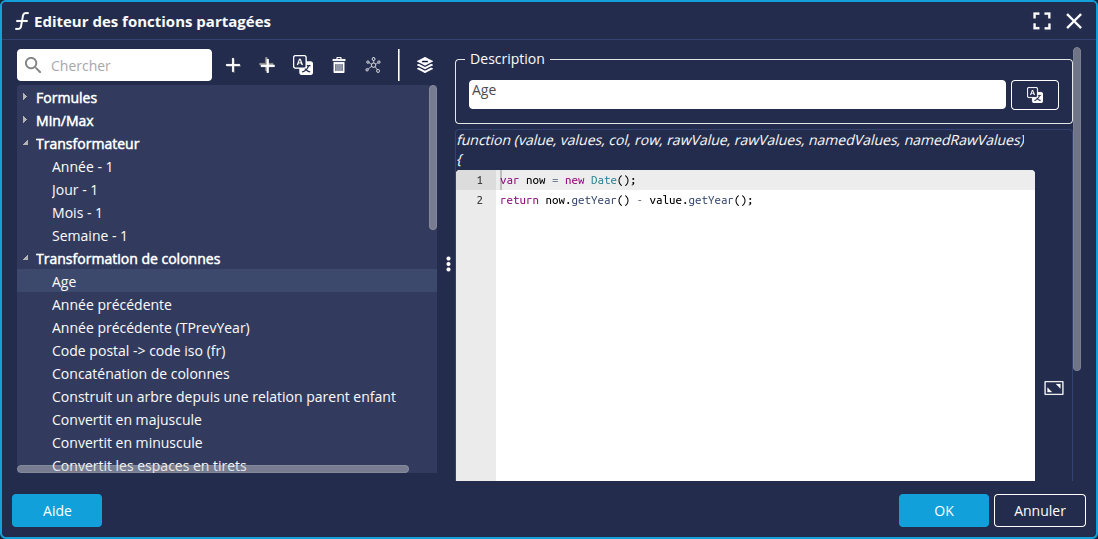Click the bold plus icon in the toolbar

coord(267,65)
